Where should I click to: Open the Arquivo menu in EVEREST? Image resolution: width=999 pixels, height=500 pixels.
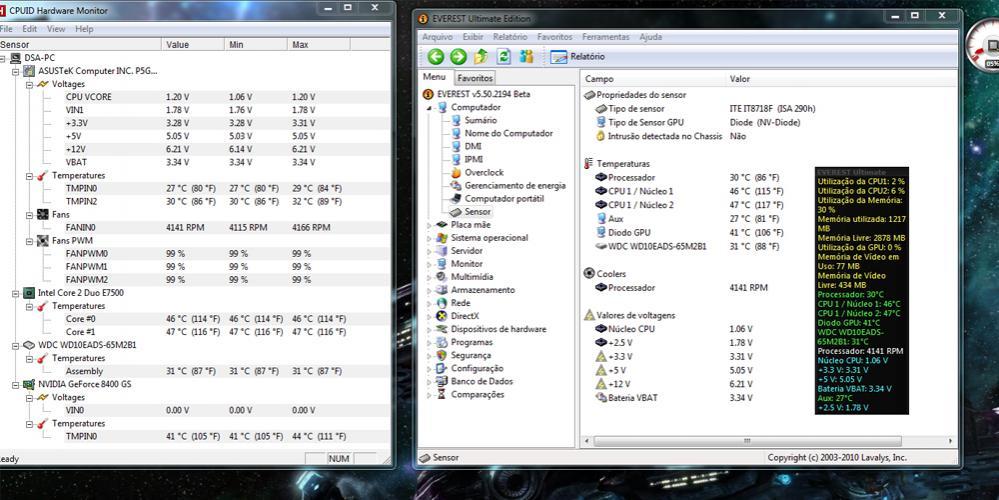click(x=437, y=37)
